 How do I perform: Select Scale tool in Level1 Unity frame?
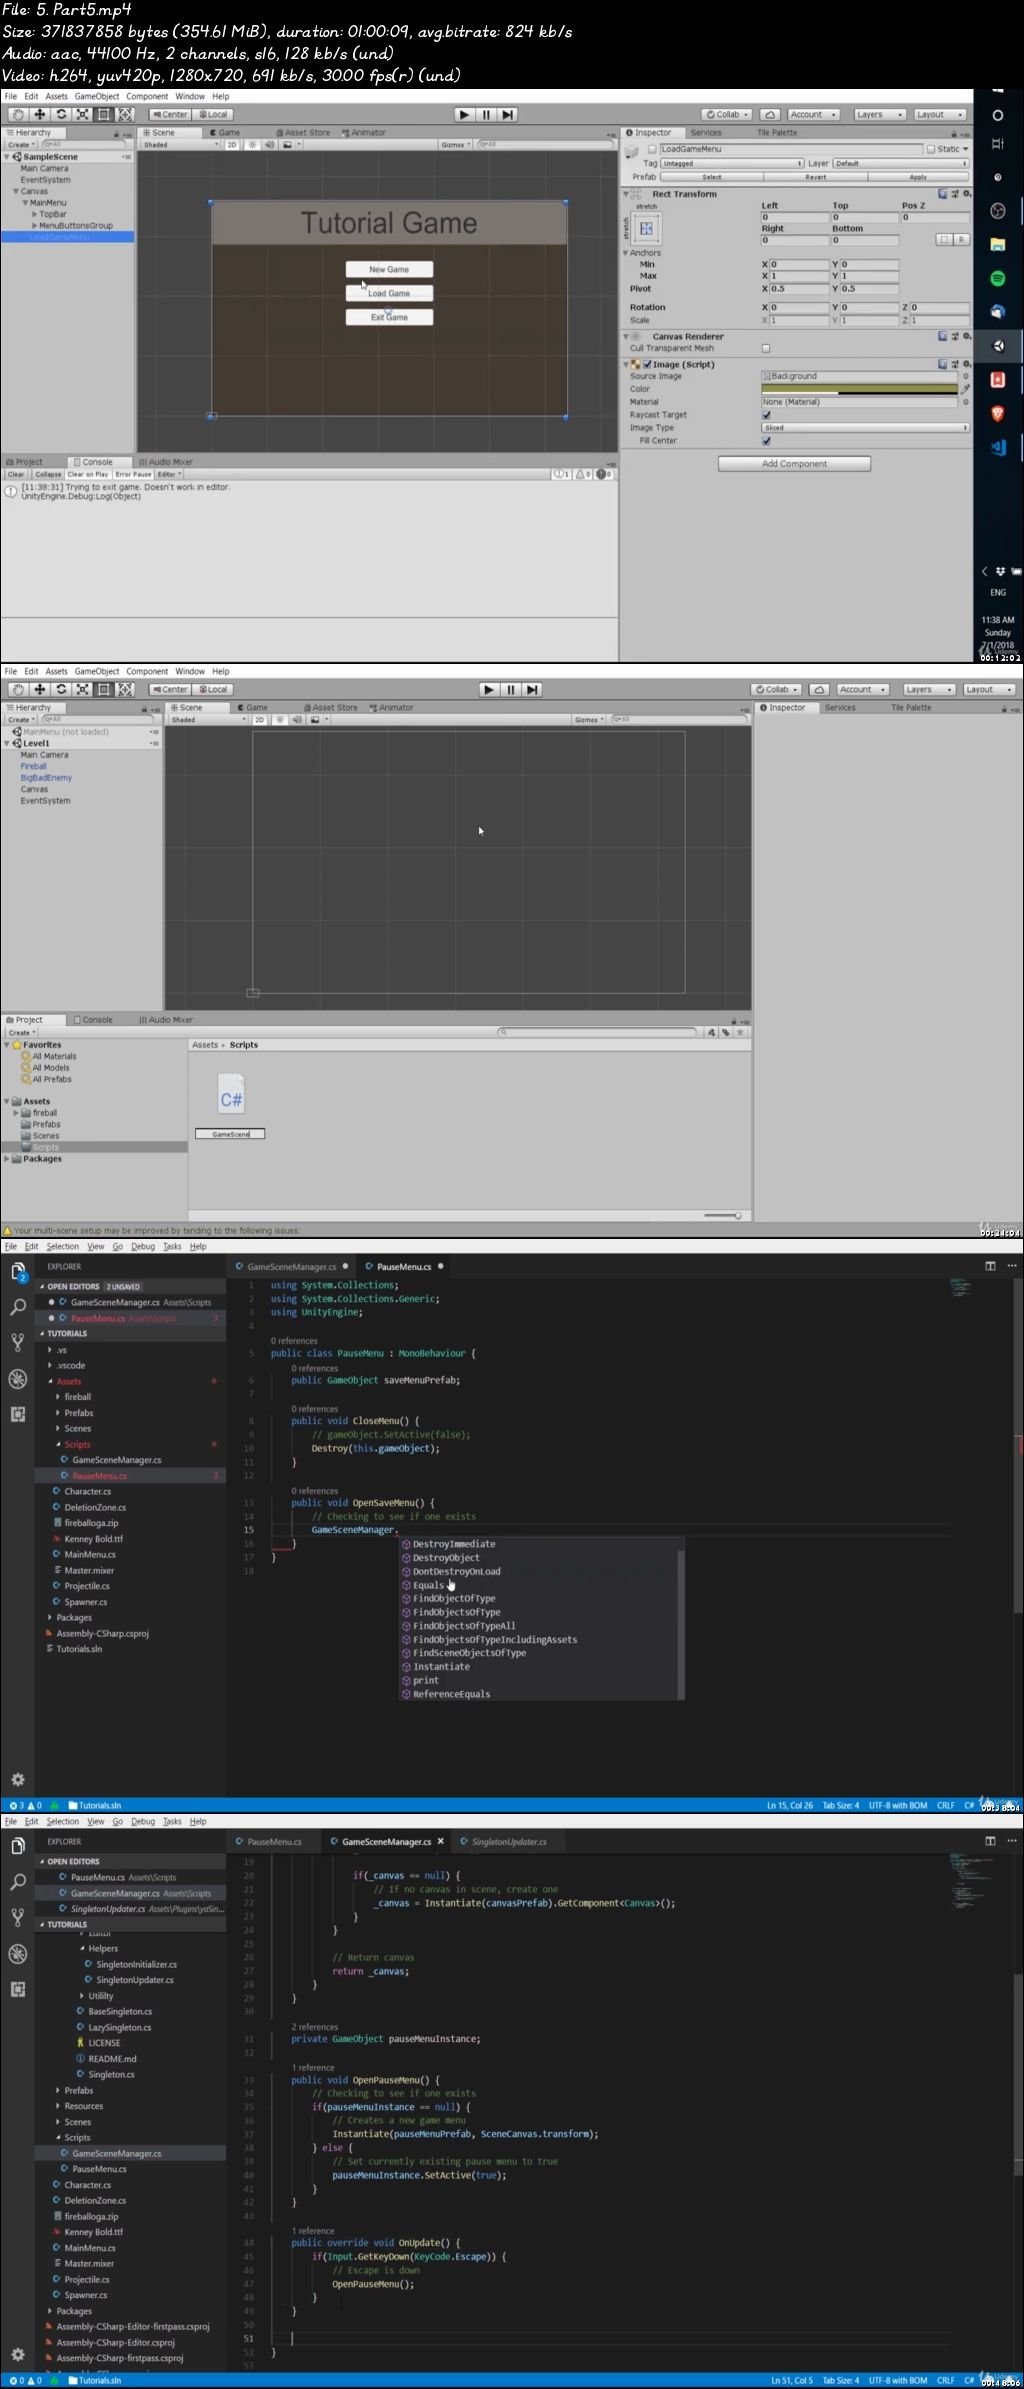coord(82,689)
